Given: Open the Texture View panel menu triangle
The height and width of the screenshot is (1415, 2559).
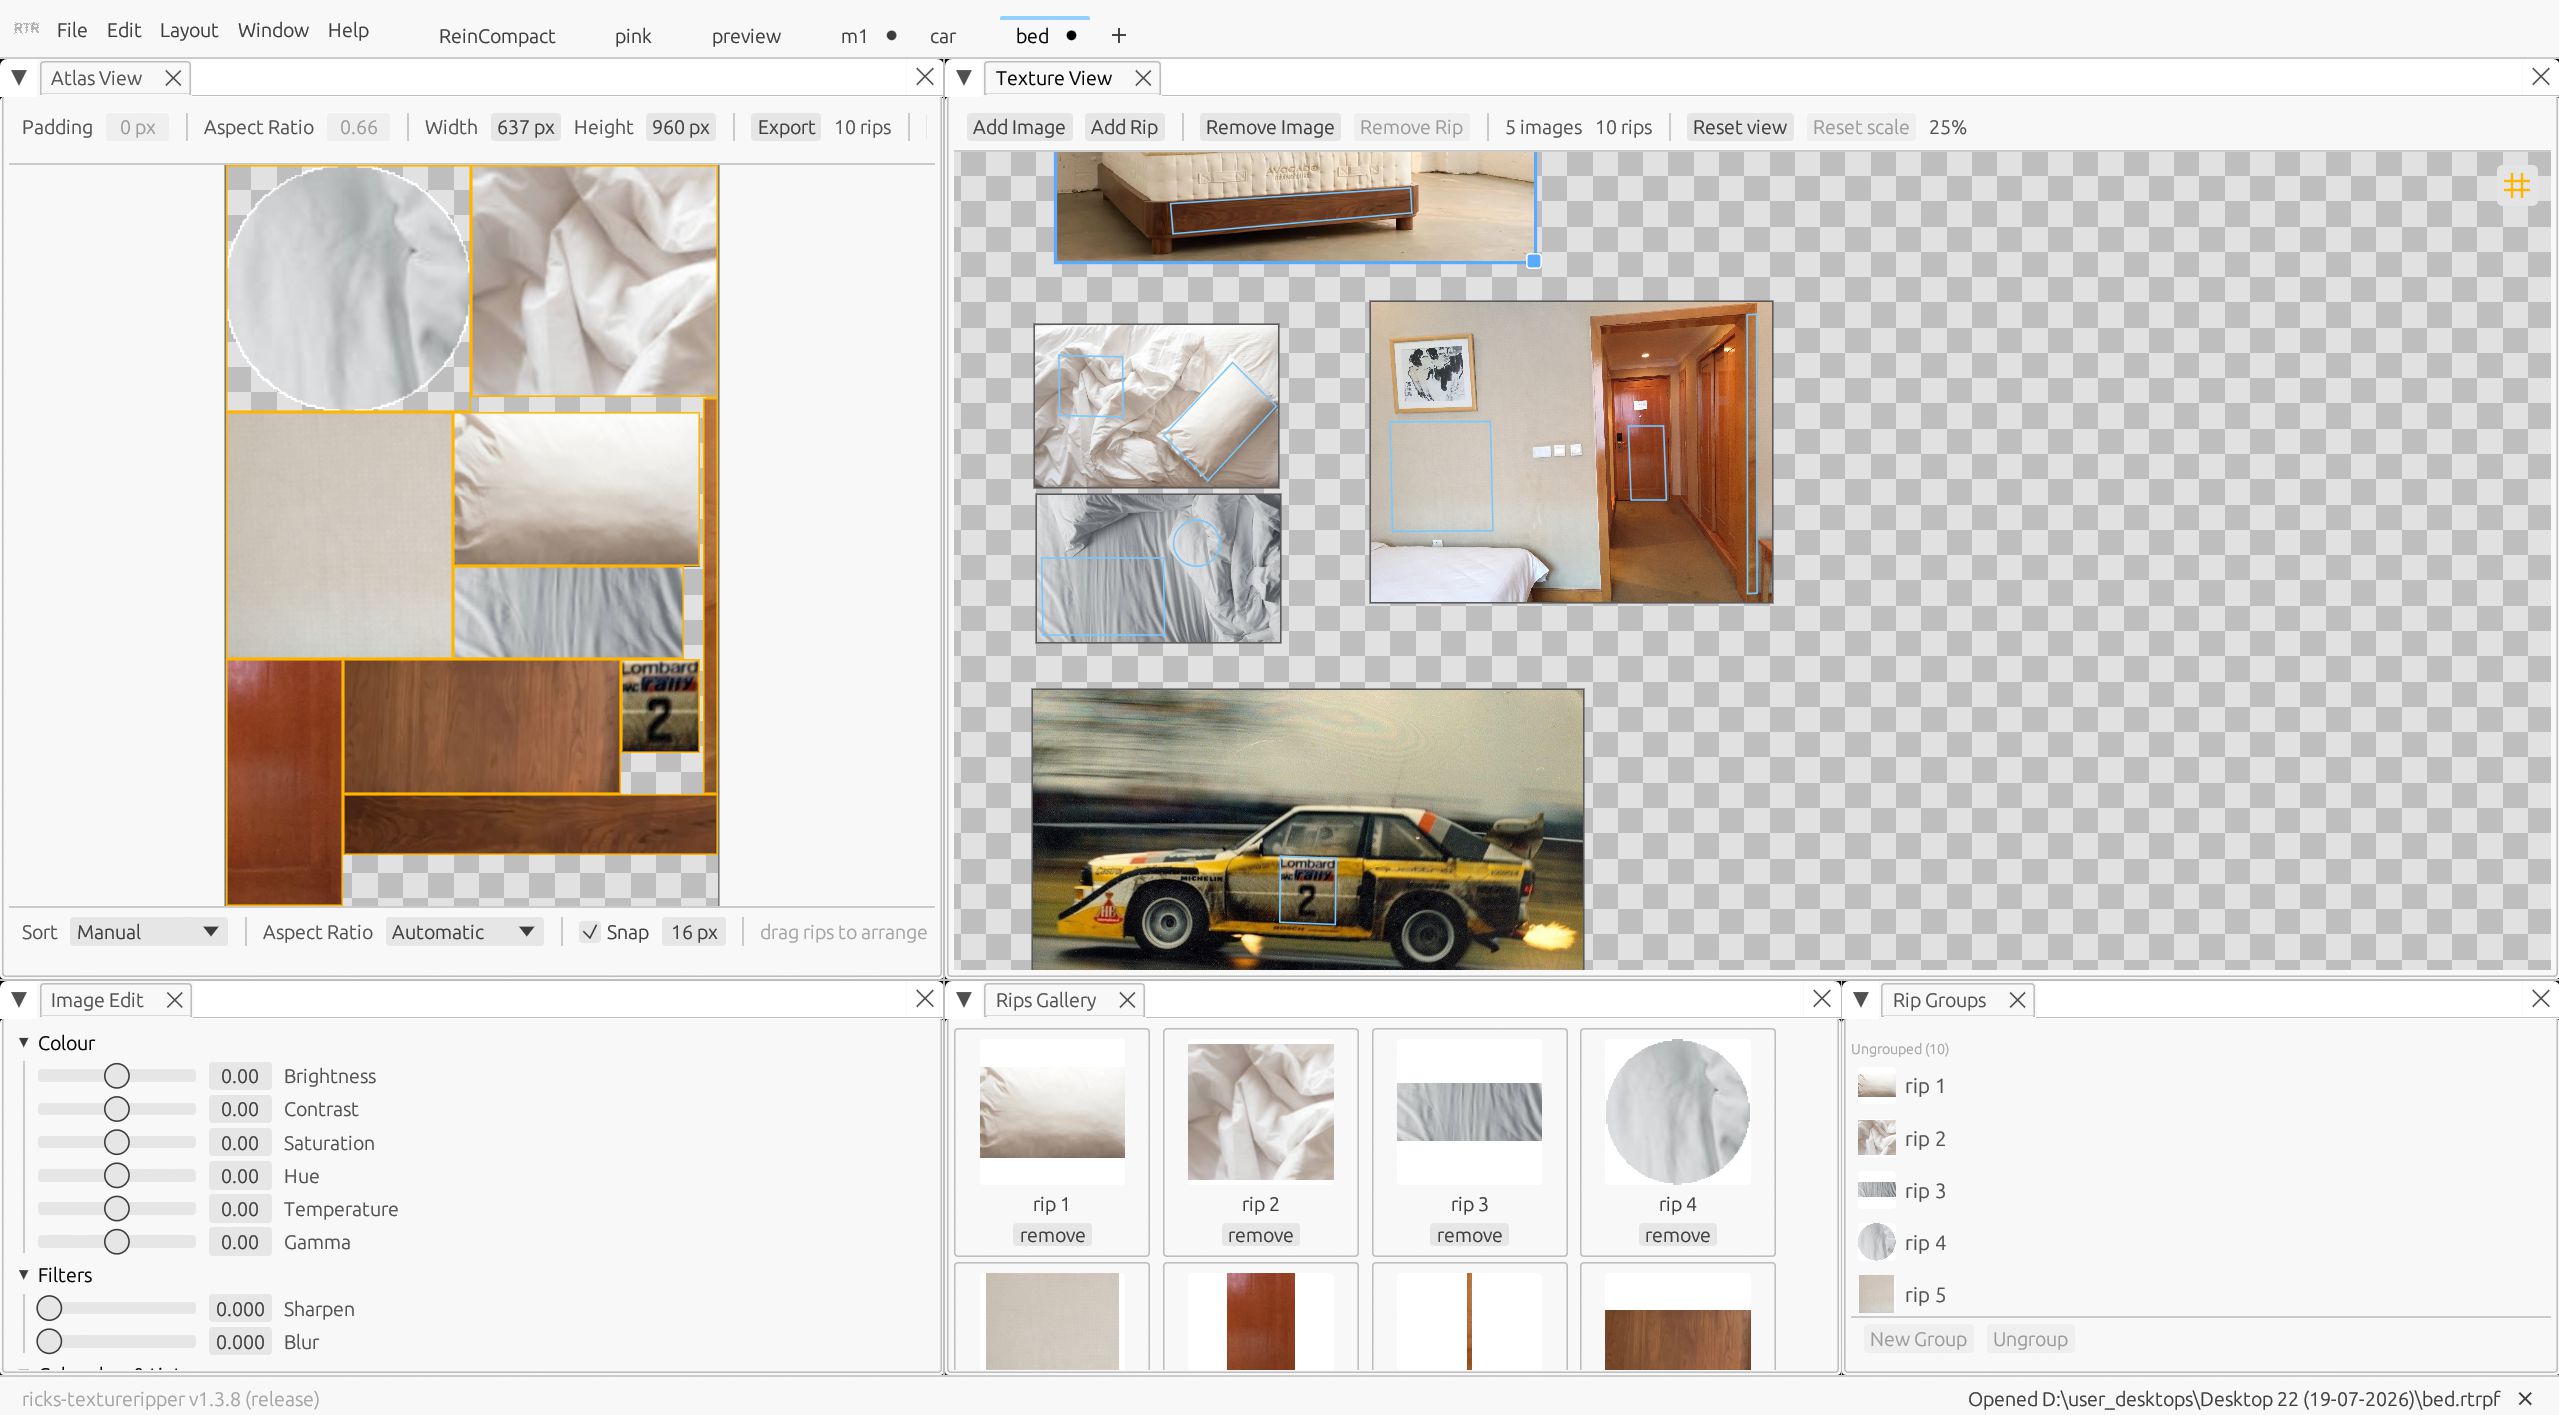Looking at the screenshot, I should 964,78.
